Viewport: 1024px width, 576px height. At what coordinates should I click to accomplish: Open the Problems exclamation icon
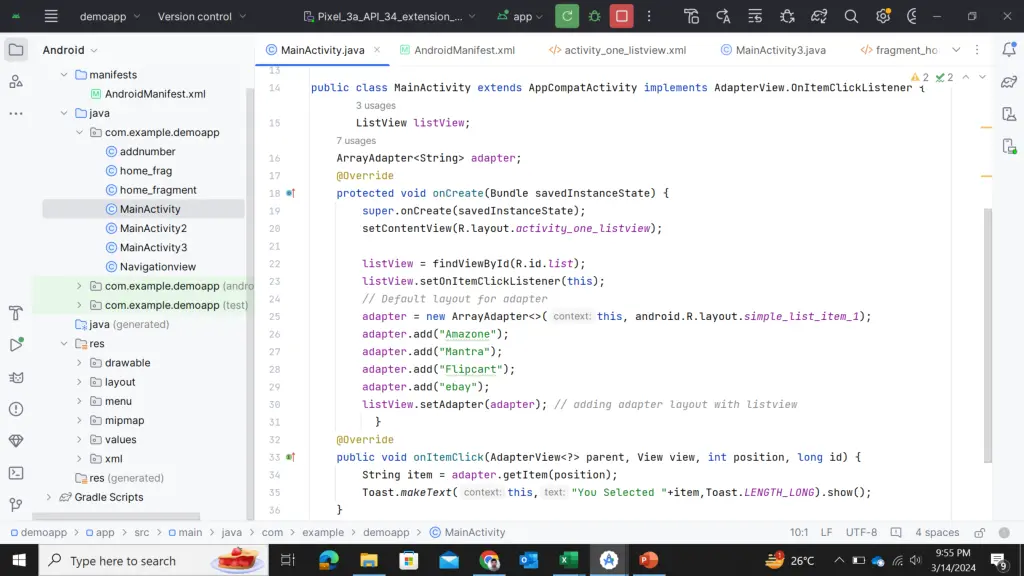click(x=16, y=409)
